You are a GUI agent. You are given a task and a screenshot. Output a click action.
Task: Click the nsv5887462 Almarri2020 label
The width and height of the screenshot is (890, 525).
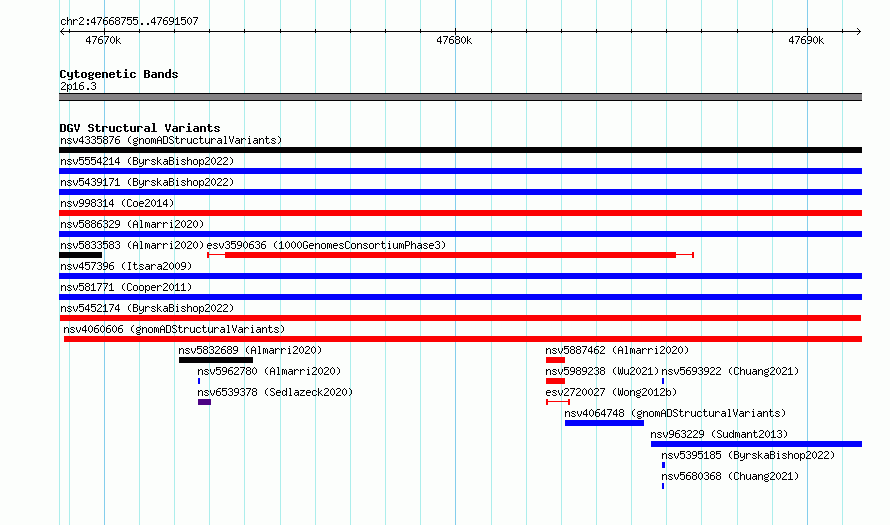coord(617,350)
